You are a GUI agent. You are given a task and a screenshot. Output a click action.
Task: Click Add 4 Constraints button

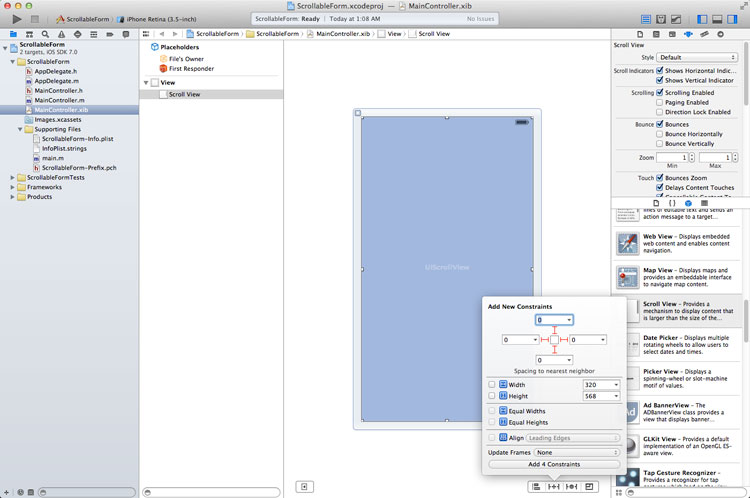pos(554,464)
